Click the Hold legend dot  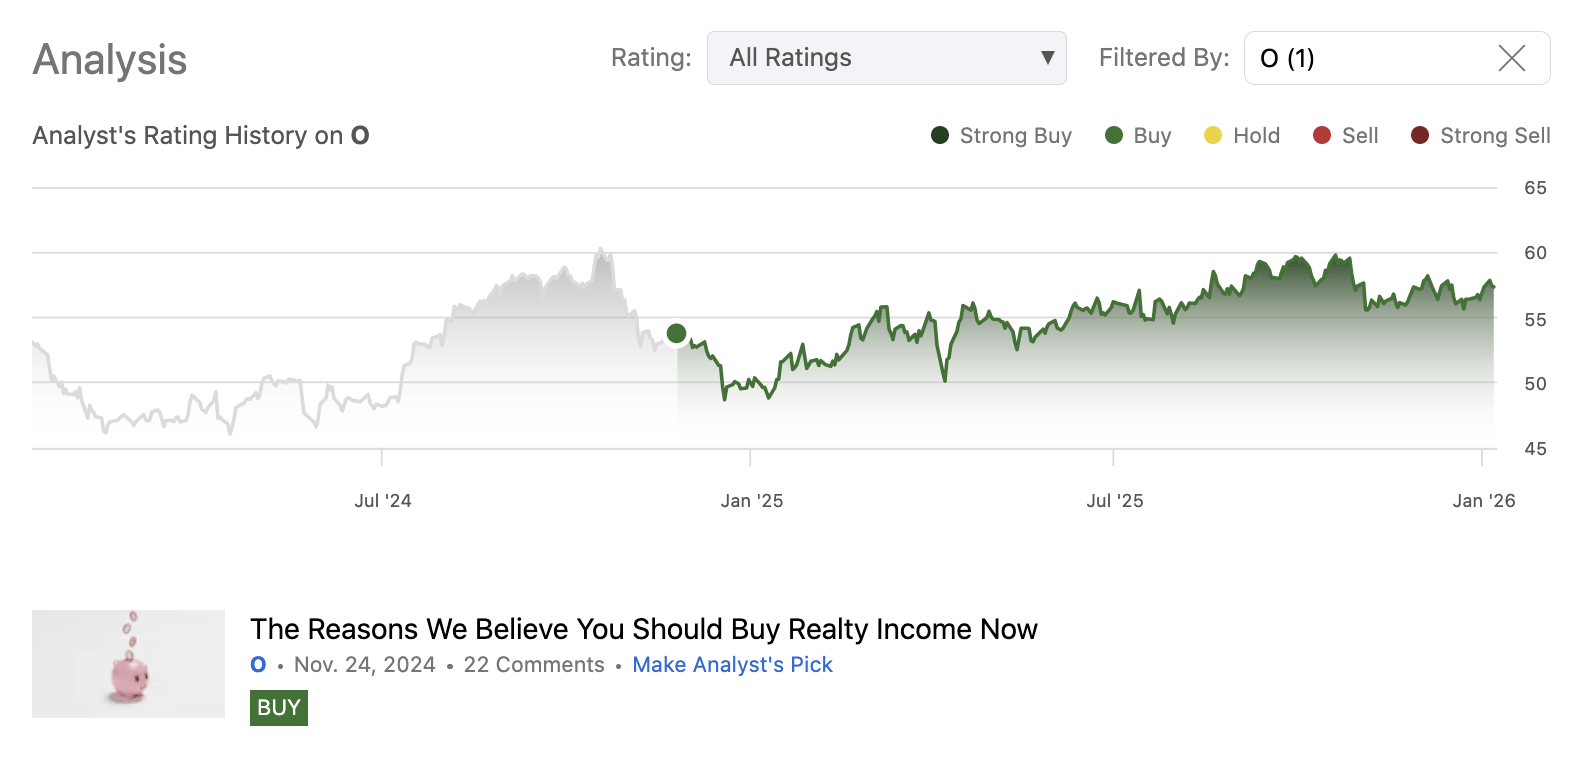(1213, 135)
